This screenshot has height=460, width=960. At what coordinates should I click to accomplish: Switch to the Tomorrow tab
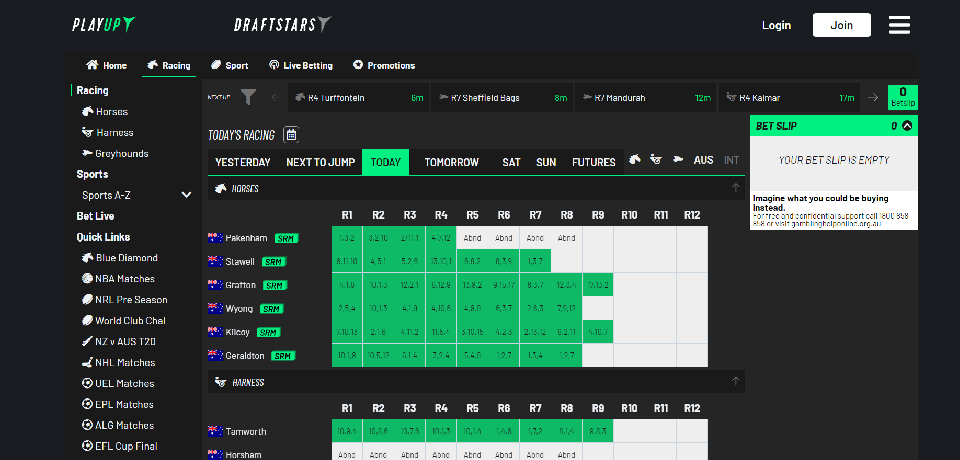point(451,162)
